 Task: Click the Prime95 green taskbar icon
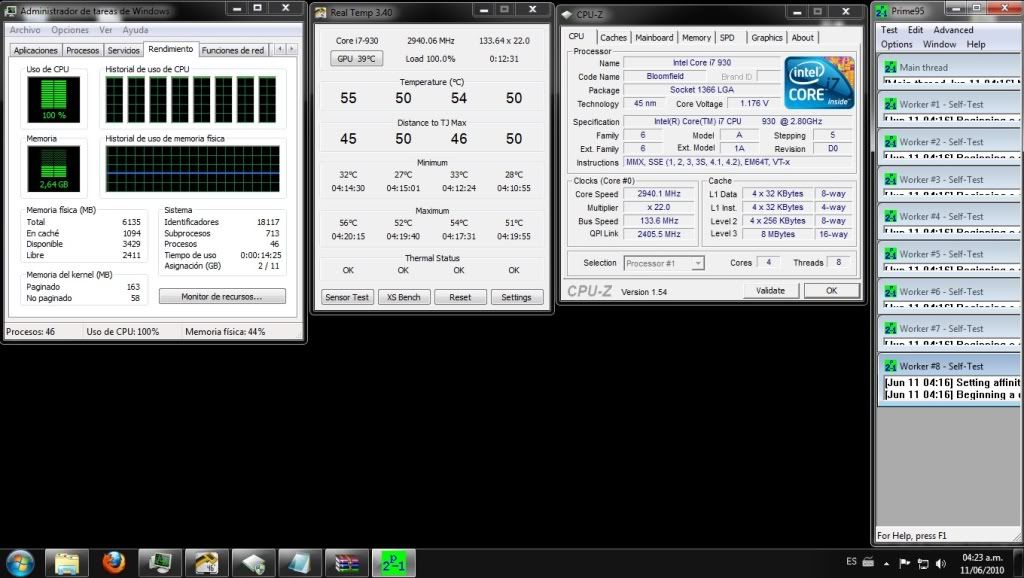coord(394,563)
